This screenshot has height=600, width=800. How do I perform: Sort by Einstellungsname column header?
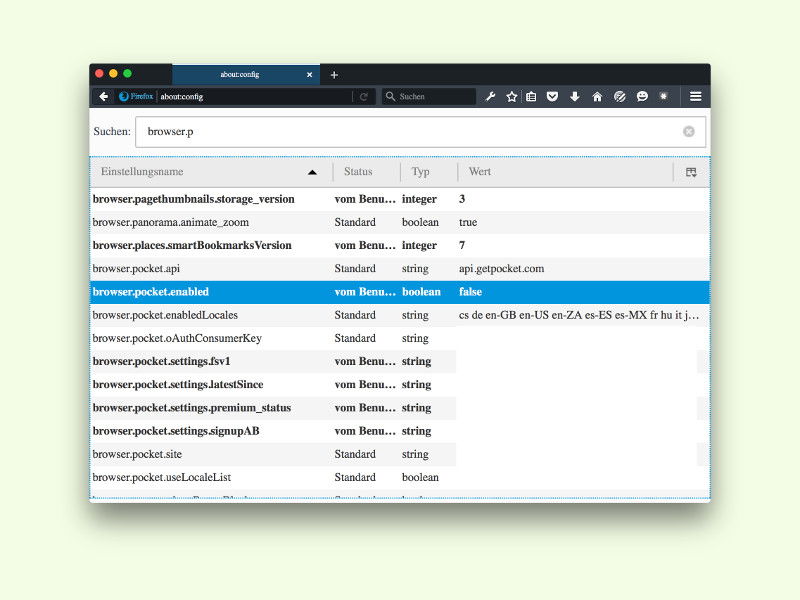tap(211, 172)
